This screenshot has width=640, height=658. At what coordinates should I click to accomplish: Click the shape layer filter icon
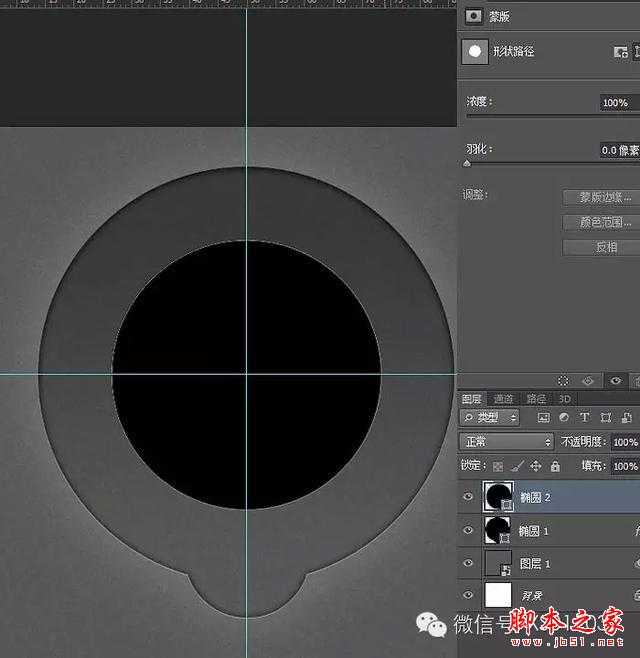pos(604,417)
